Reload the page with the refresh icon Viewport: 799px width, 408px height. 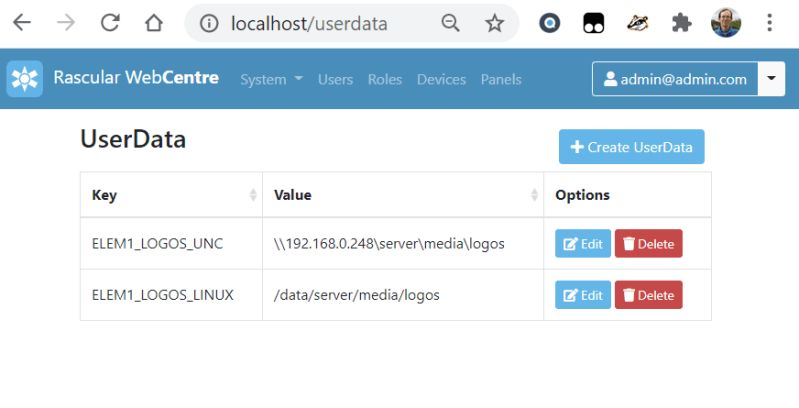pyautogui.click(x=110, y=23)
